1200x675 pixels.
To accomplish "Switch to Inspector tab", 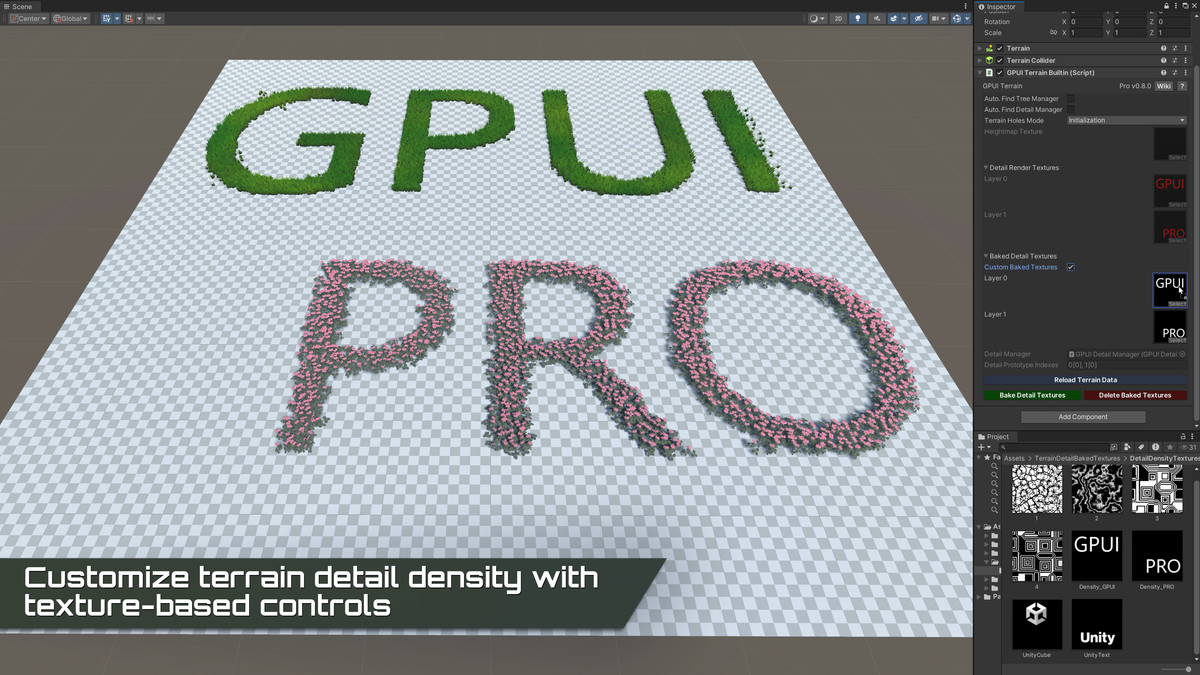I will click(997, 6).
